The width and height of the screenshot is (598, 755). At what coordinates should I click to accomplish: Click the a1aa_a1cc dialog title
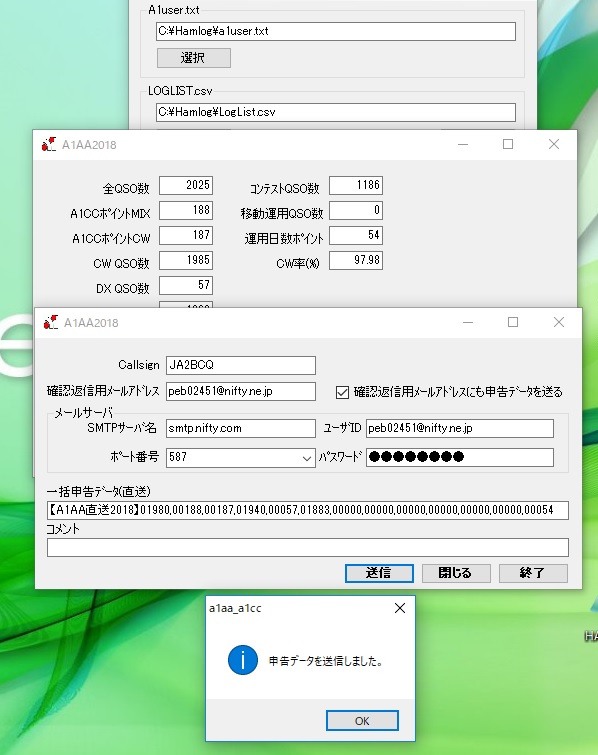pyautogui.click(x=235, y=608)
